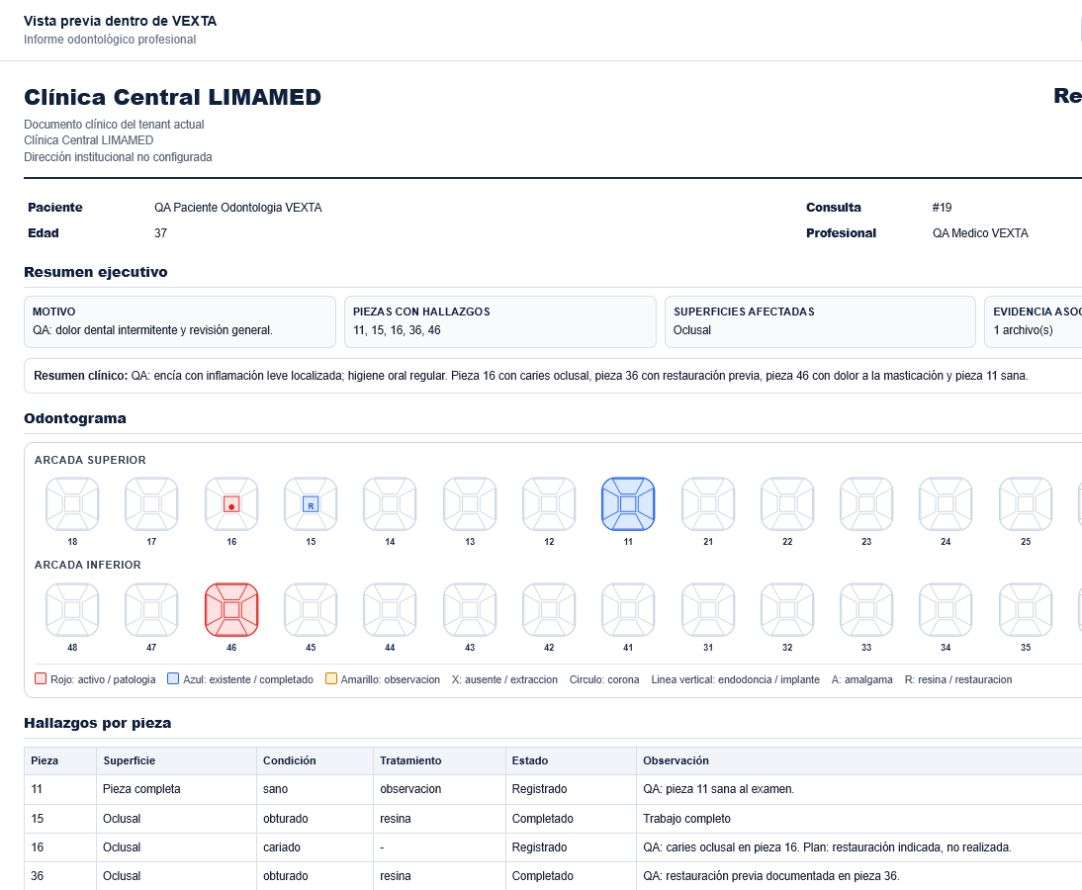Select tooth 14 in the odontogram
1082x890 pixels.
[390, 504]
